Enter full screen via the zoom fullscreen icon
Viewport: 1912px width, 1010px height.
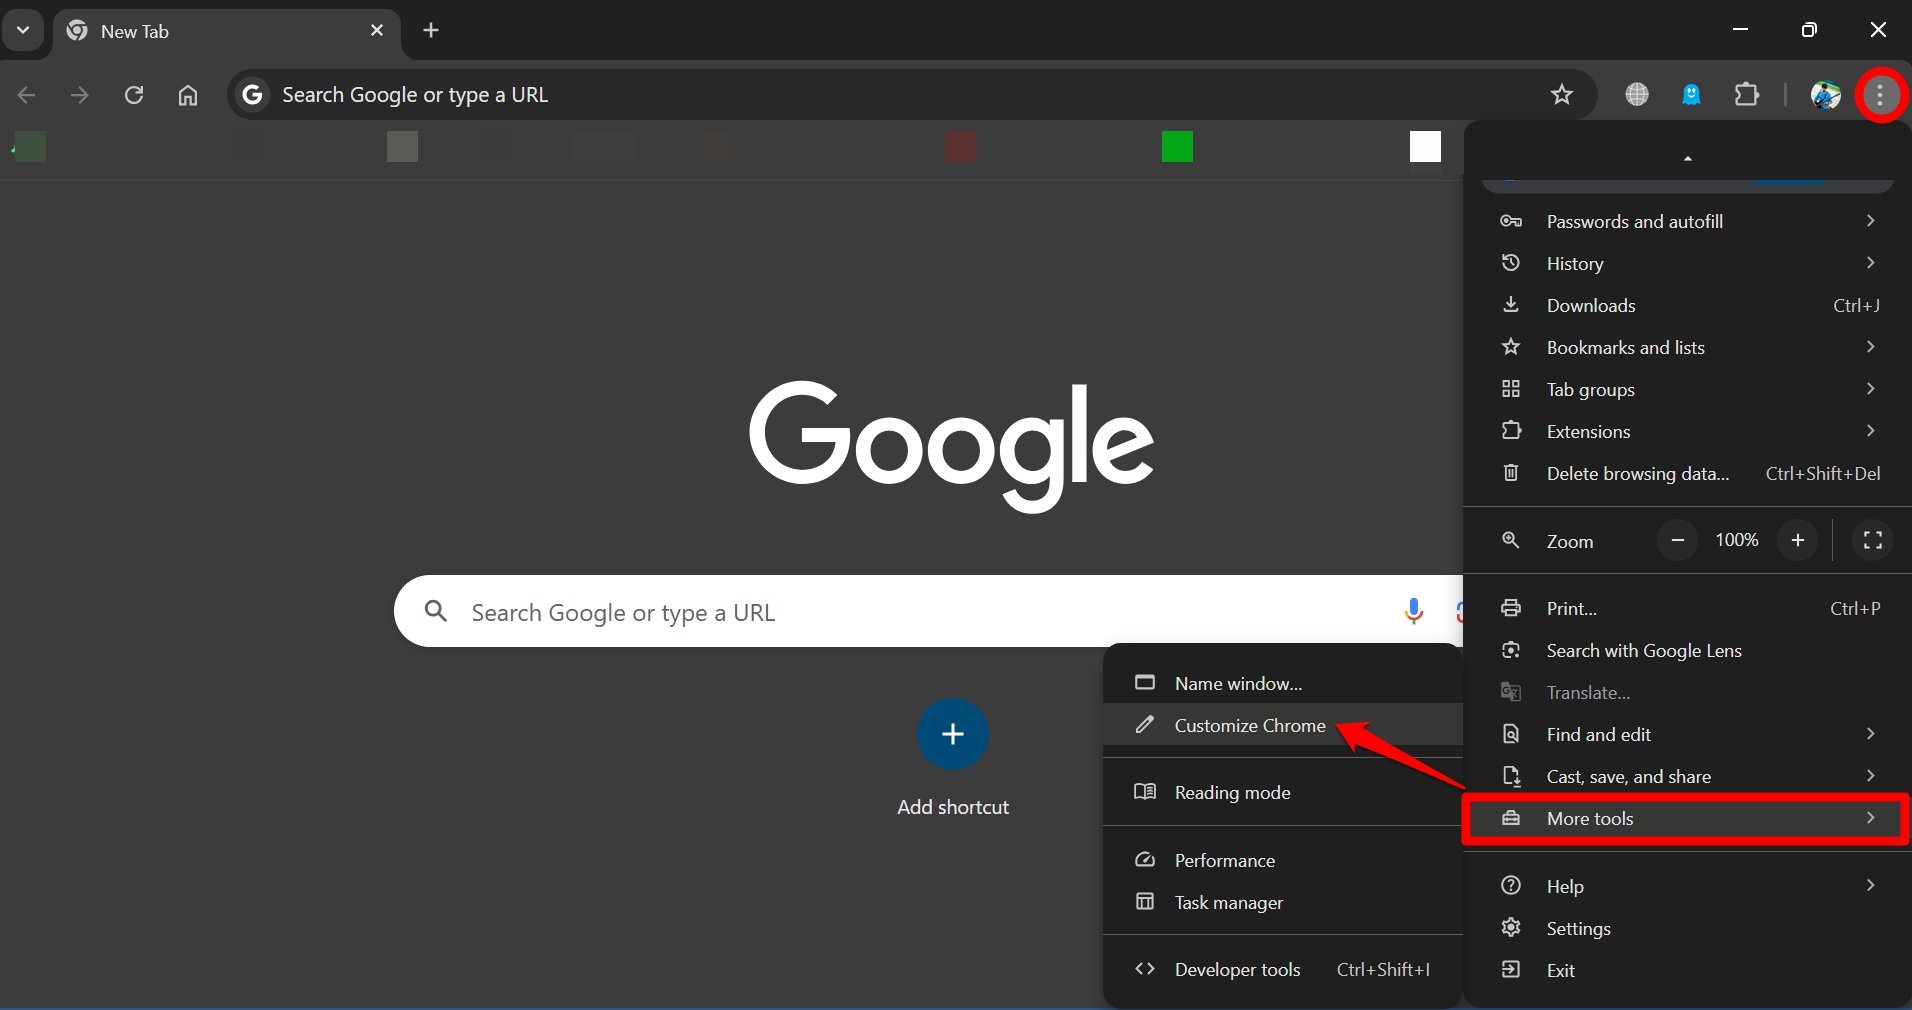point(1872,541)
